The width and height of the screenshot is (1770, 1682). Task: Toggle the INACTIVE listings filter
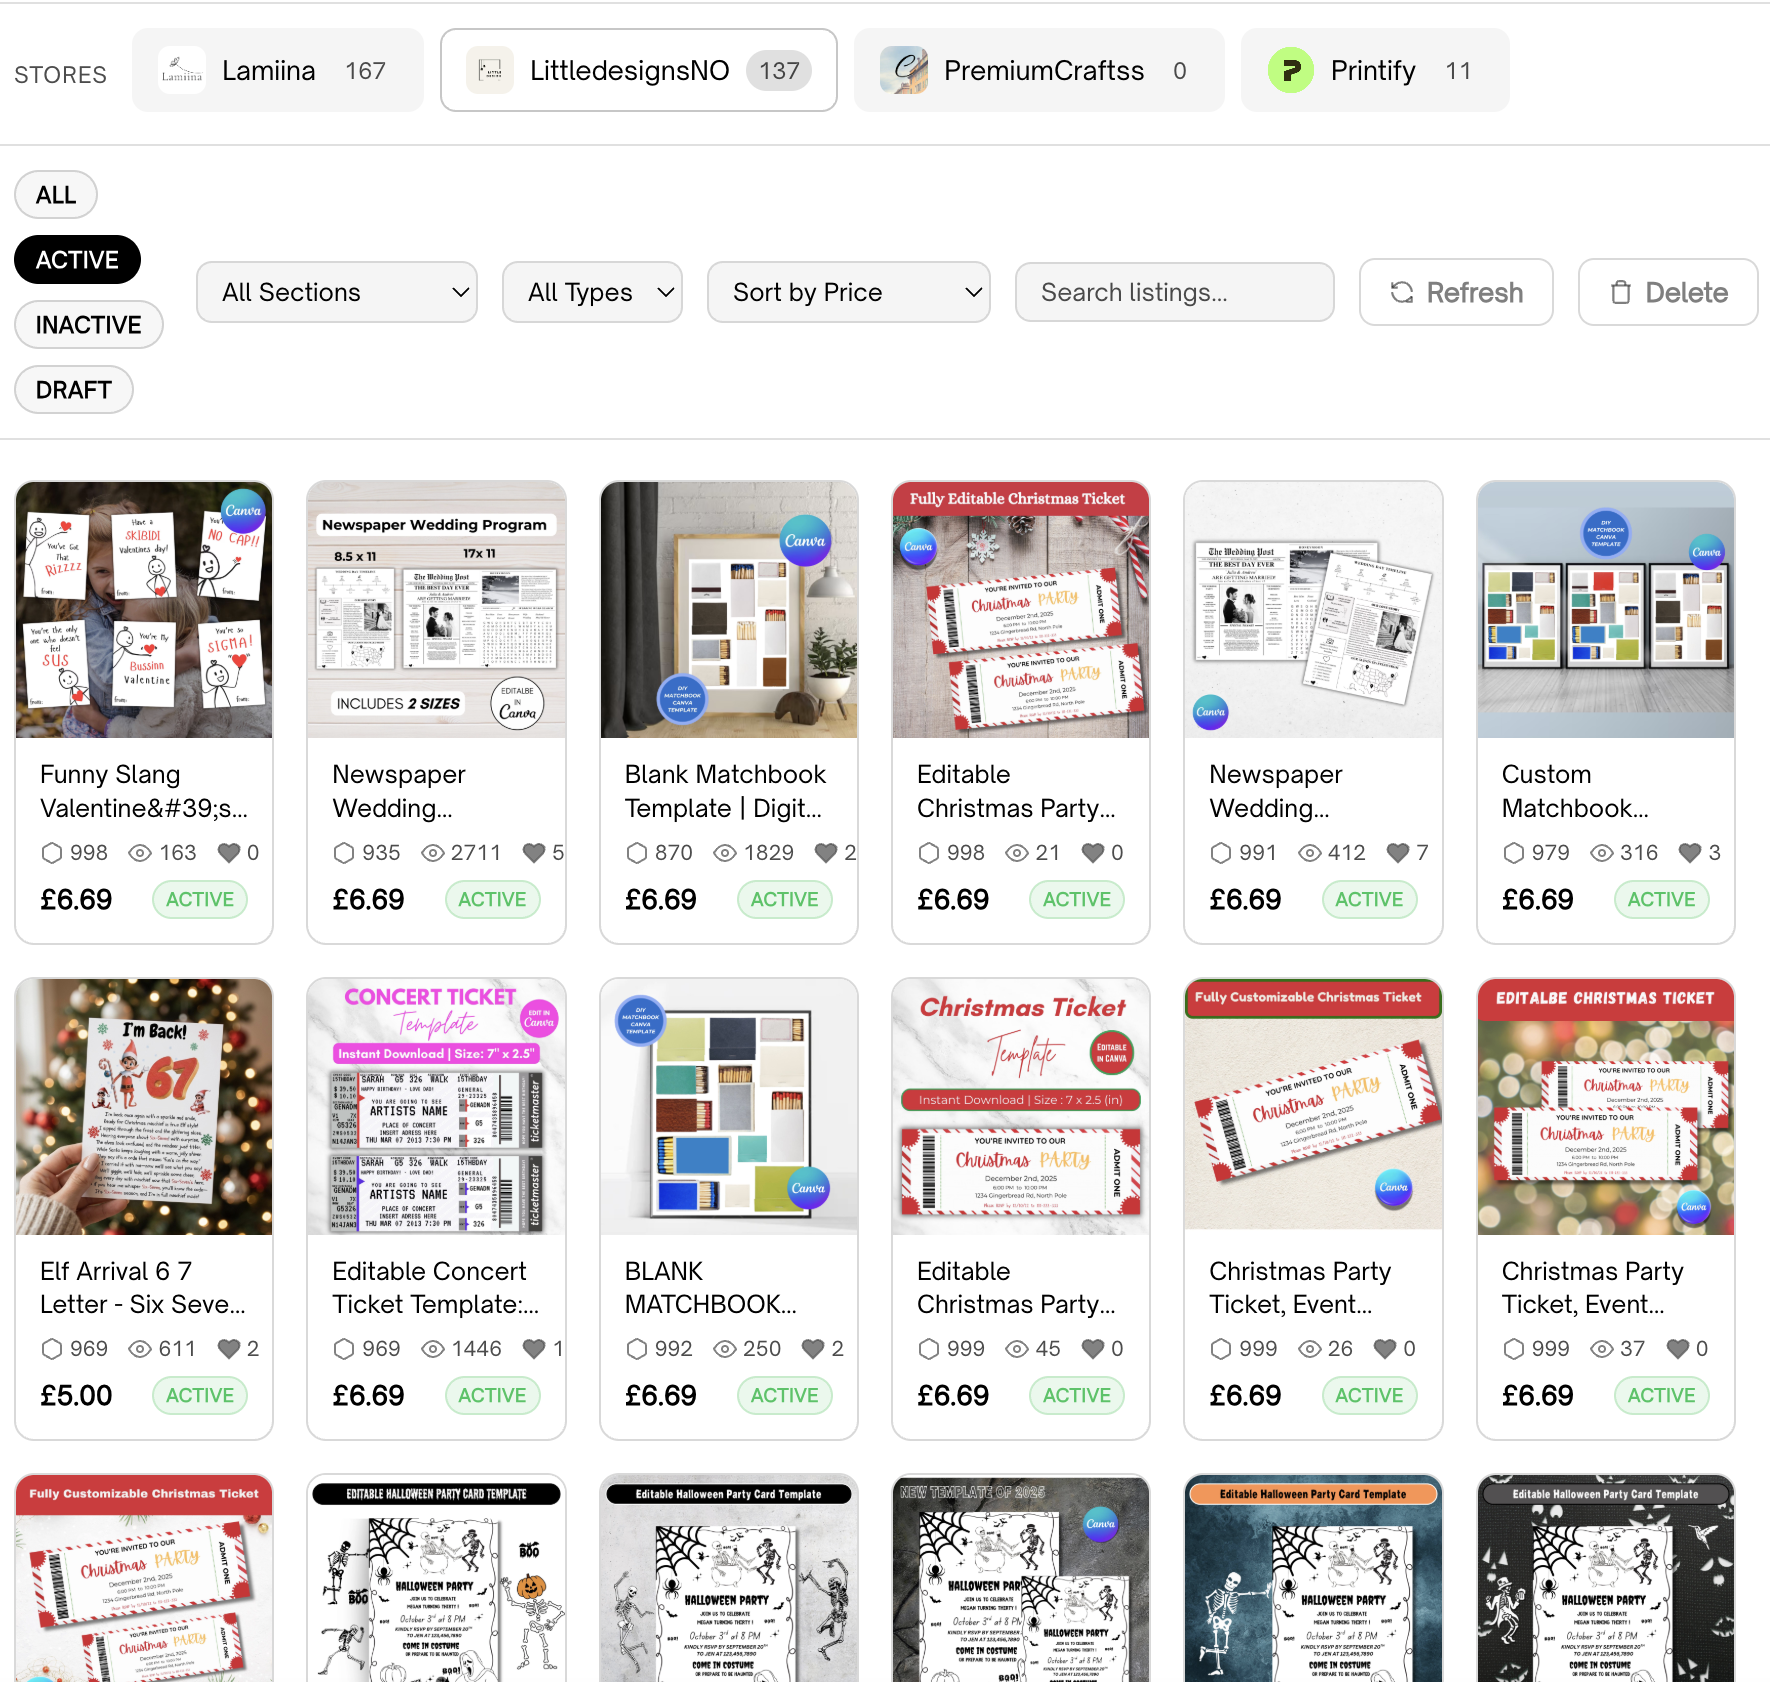[x=88, y=324]
